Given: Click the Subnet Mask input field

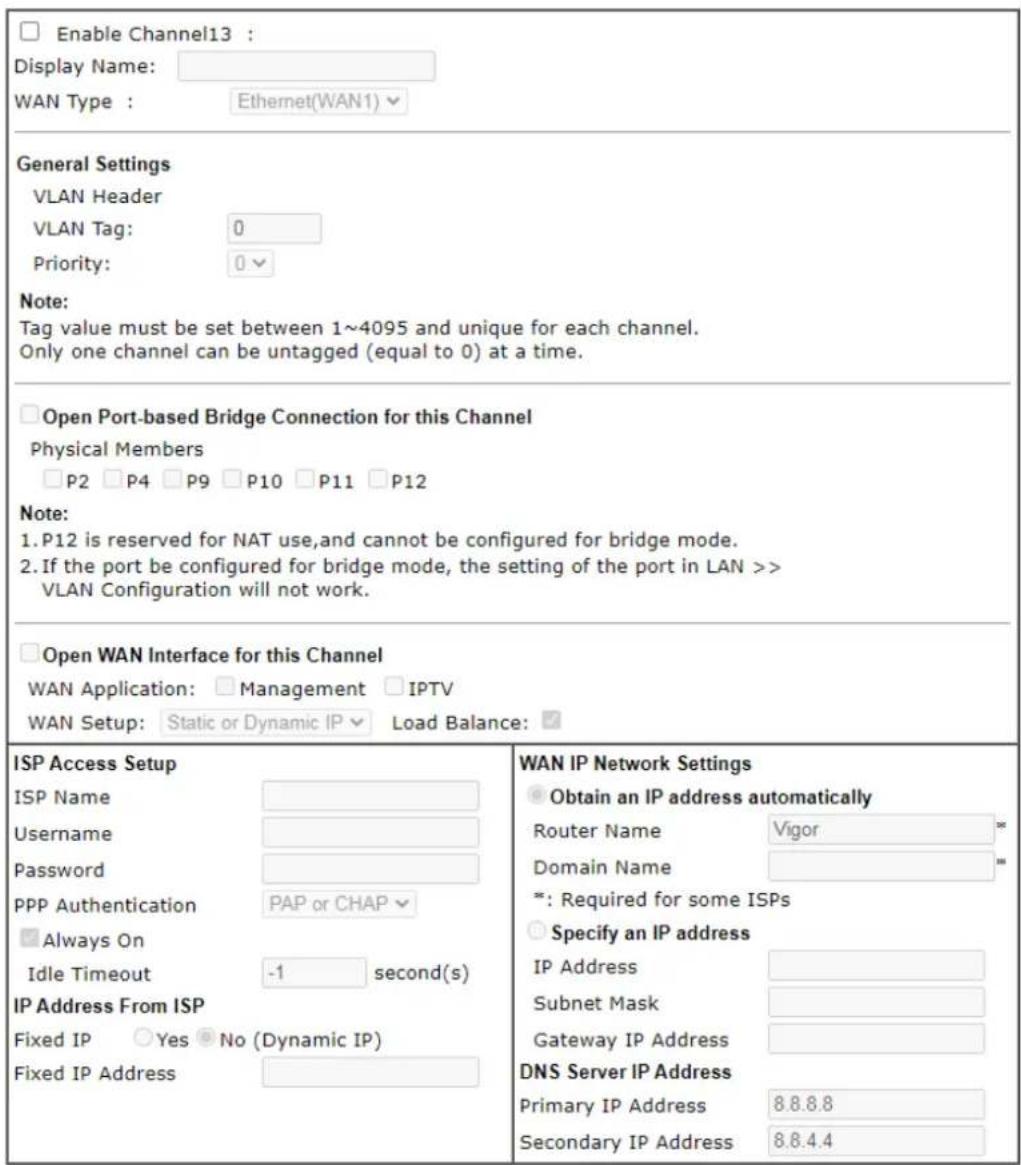Looking at the screenshot, I should (876, 1002).
